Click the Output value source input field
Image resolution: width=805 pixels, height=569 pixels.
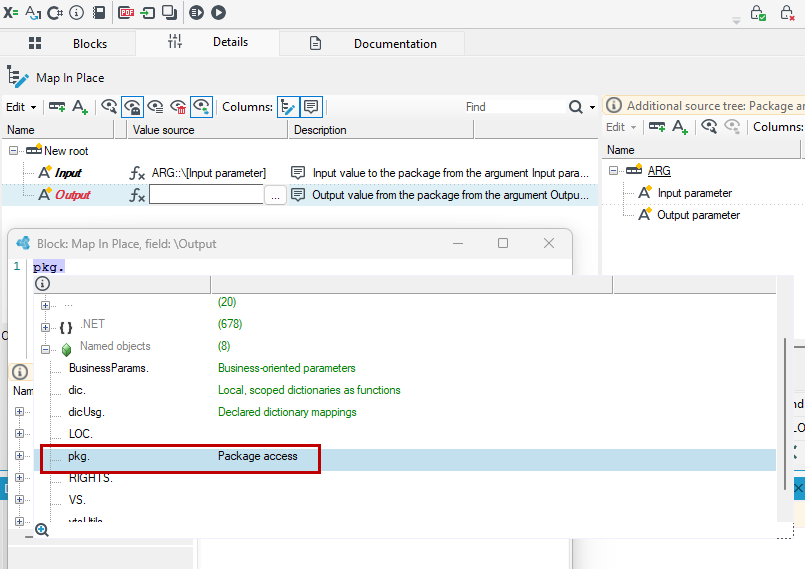(206, 195)
